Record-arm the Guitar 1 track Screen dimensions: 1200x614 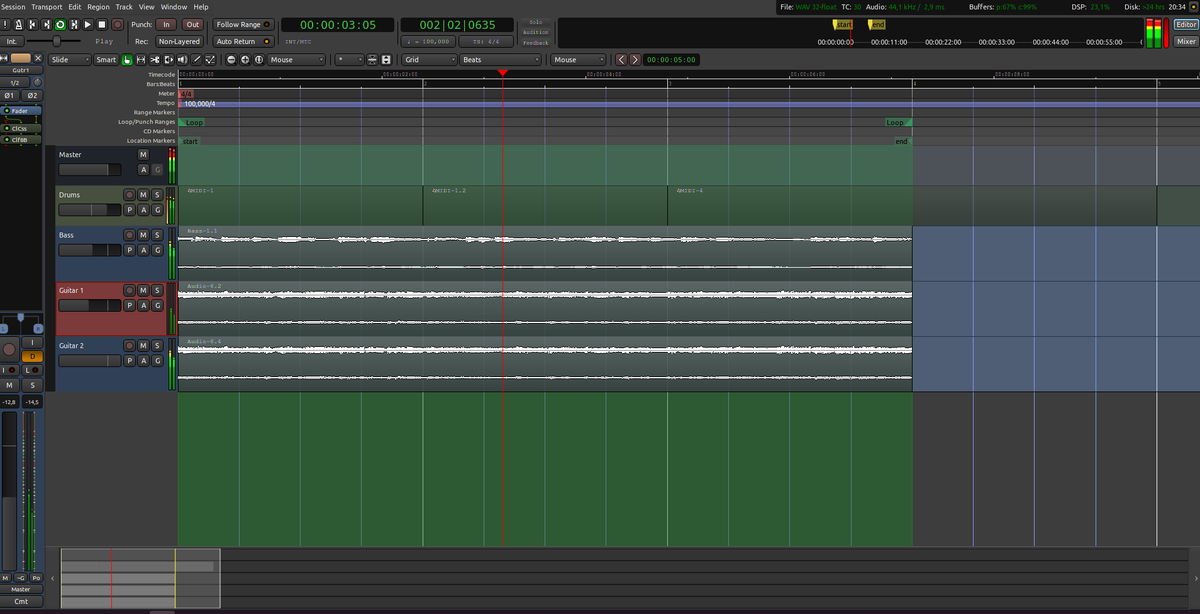point(128,290)
